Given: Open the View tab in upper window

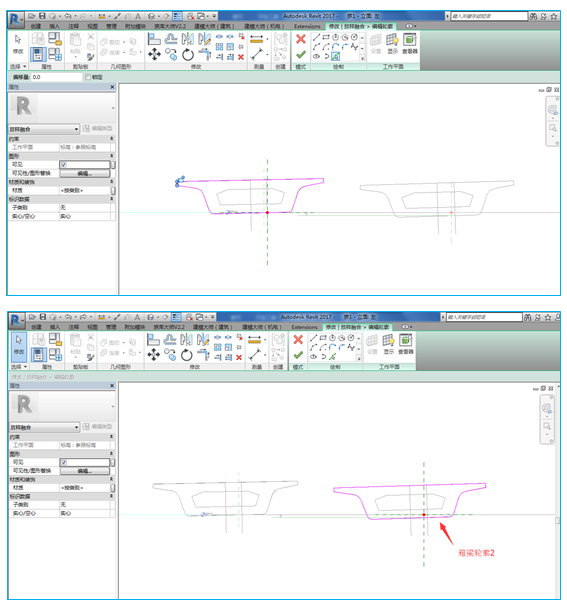Looking at the screenshot, I should coord(92,26).
